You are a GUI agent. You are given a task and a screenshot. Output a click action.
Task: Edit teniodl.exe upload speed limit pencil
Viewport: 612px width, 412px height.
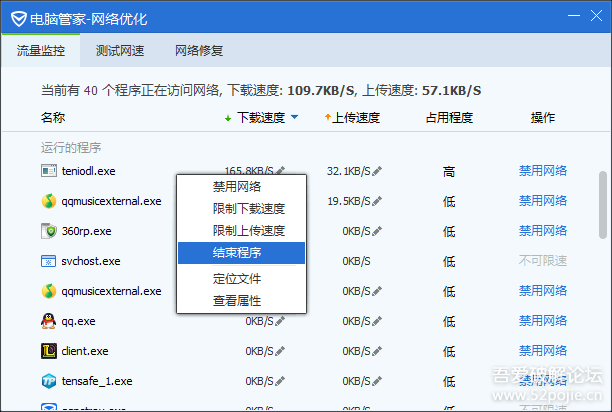[x=377, y=171]
